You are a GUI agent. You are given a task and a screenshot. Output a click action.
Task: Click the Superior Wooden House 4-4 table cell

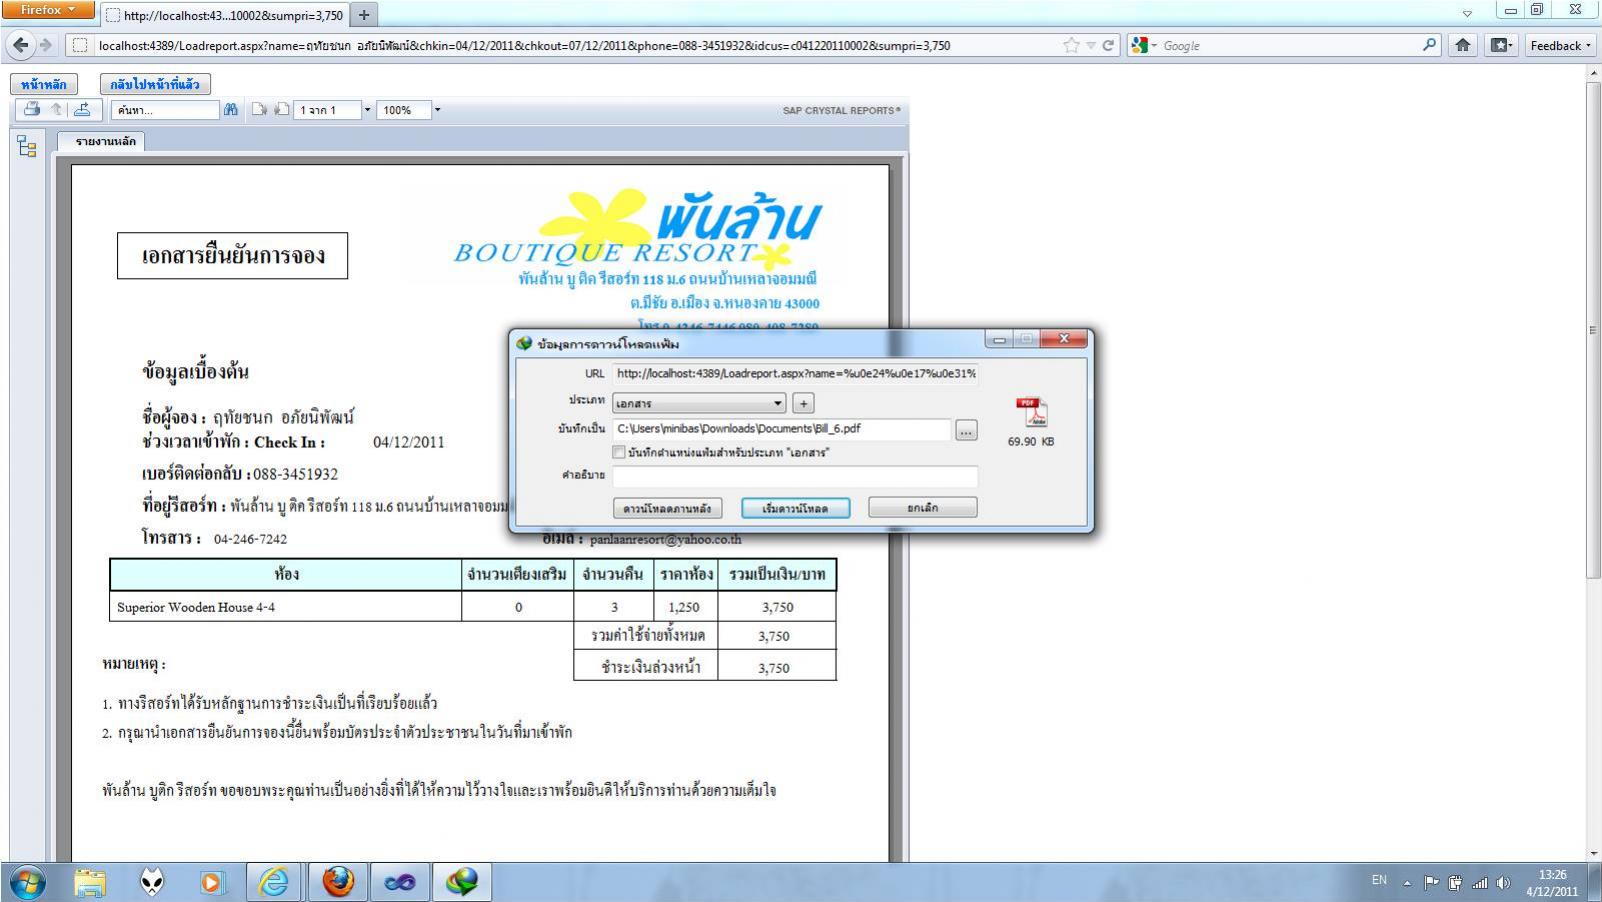pyautogui.click(x=286, y=607)
